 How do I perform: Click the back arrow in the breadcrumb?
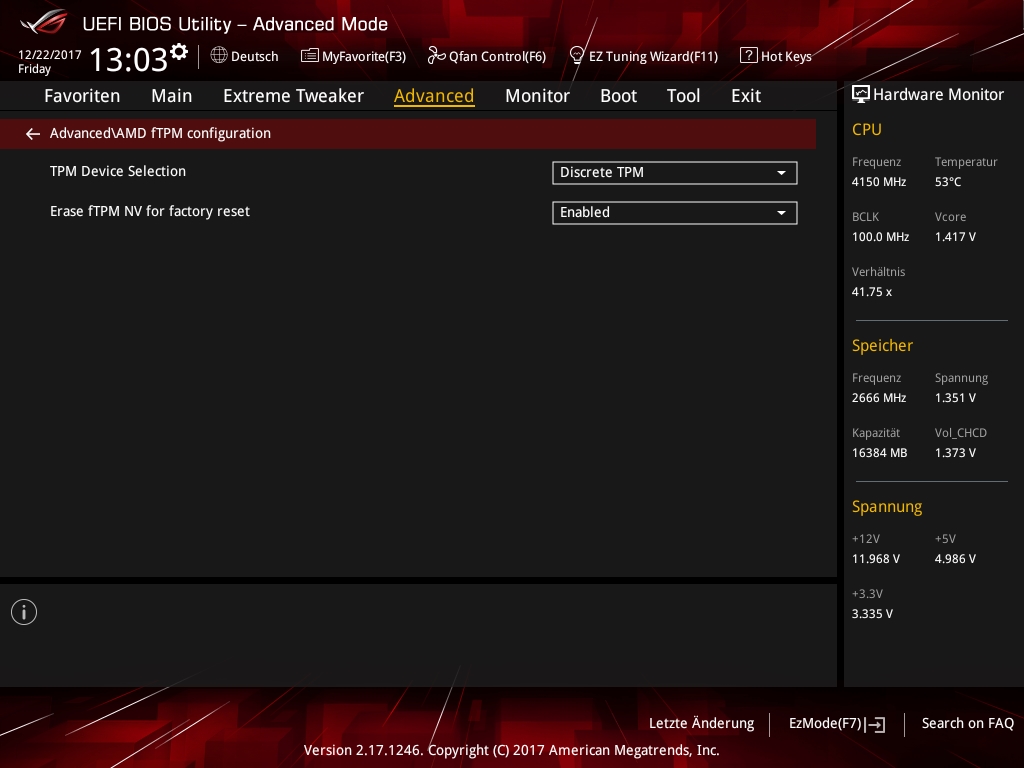click(x=33, y=133)
